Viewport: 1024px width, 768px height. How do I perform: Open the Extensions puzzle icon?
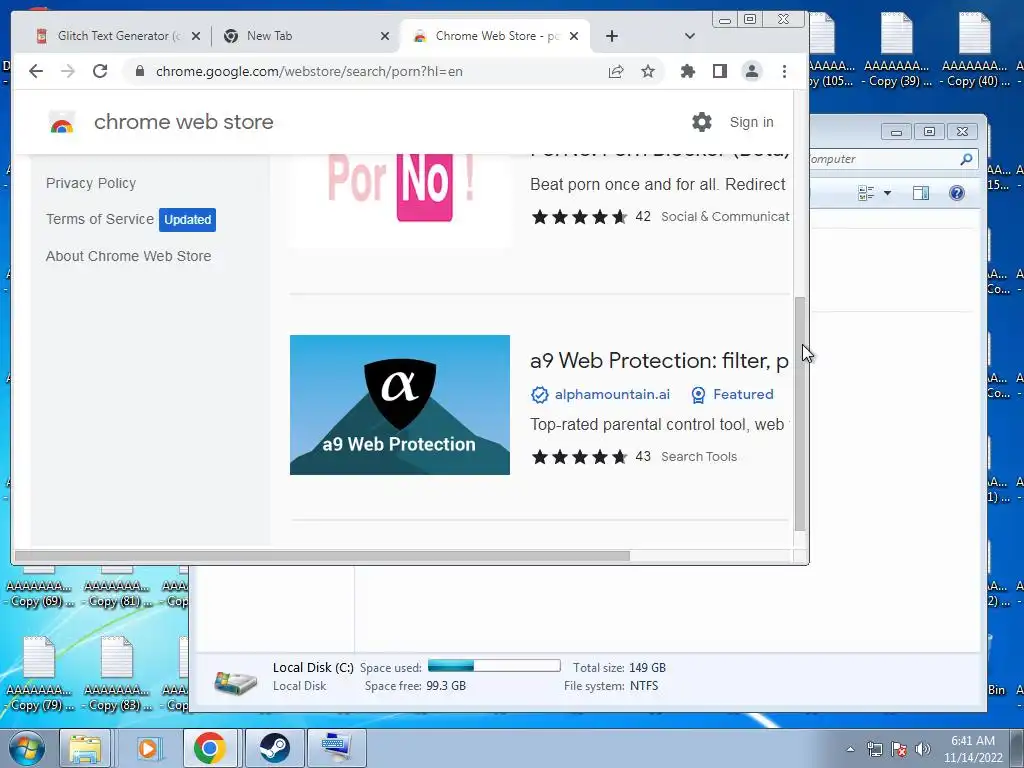pyautogui.click(x=688, y=71)
